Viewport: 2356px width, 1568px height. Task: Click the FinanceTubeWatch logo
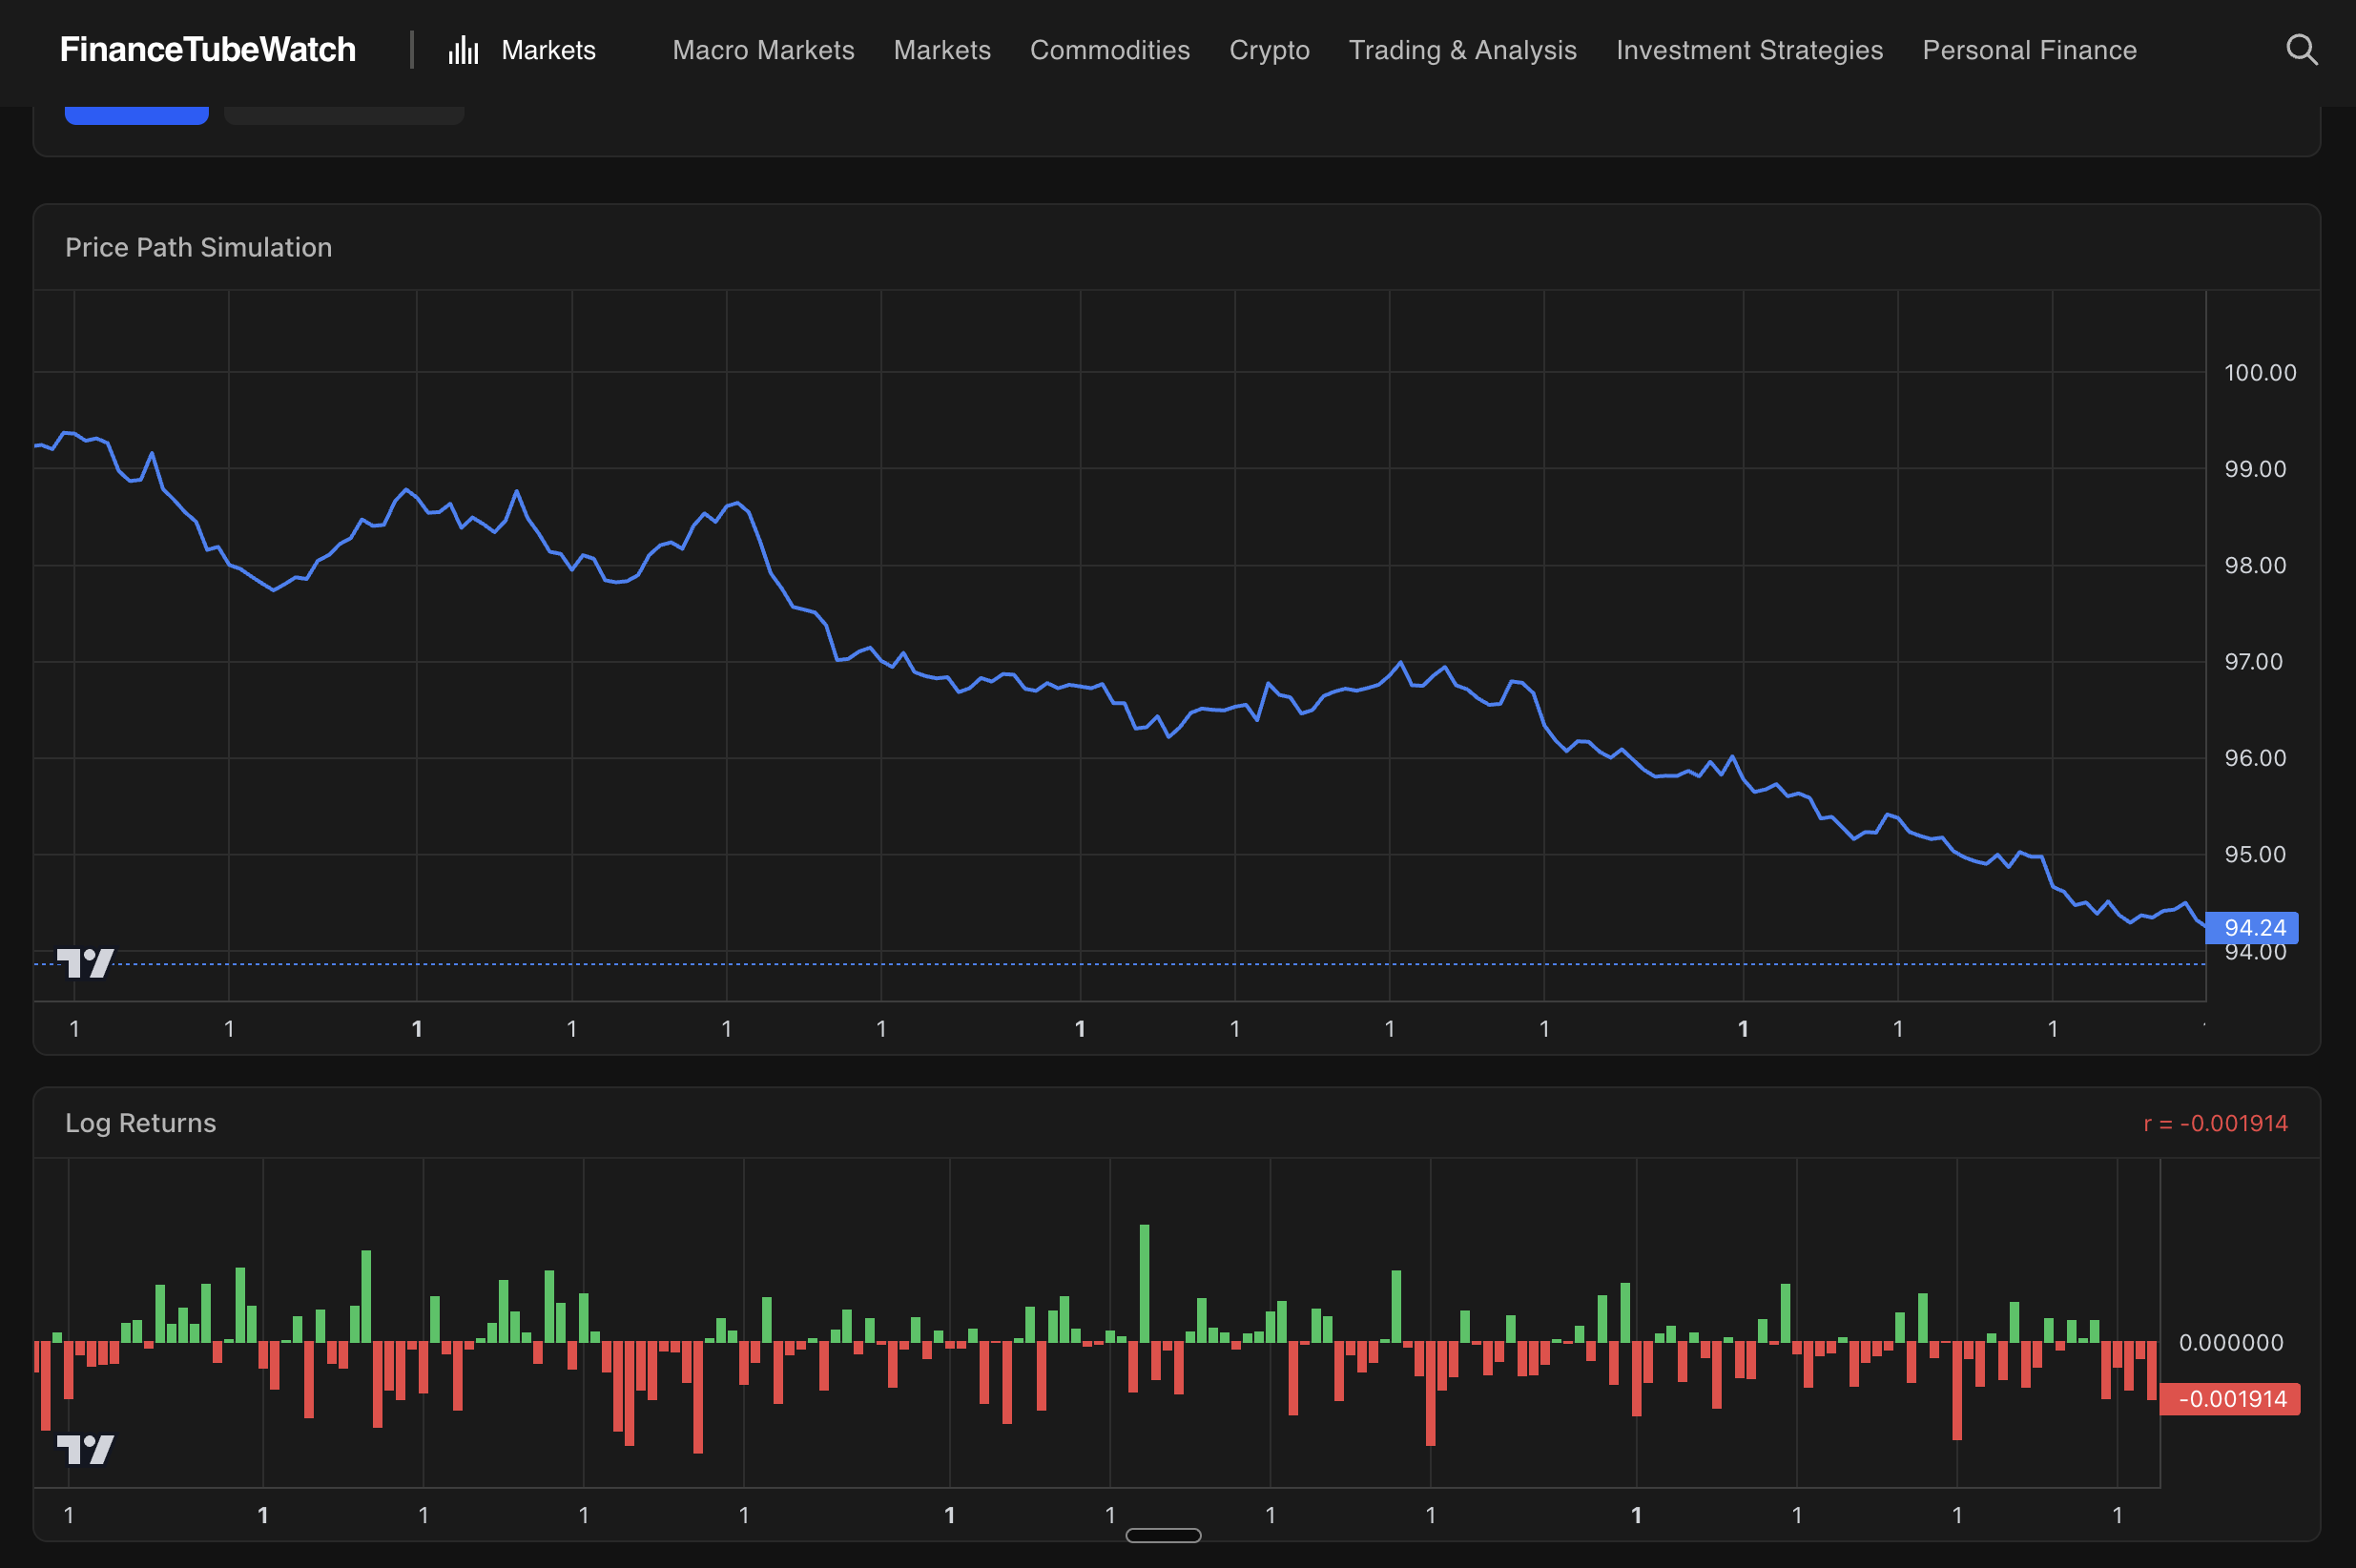coord(208,48)
